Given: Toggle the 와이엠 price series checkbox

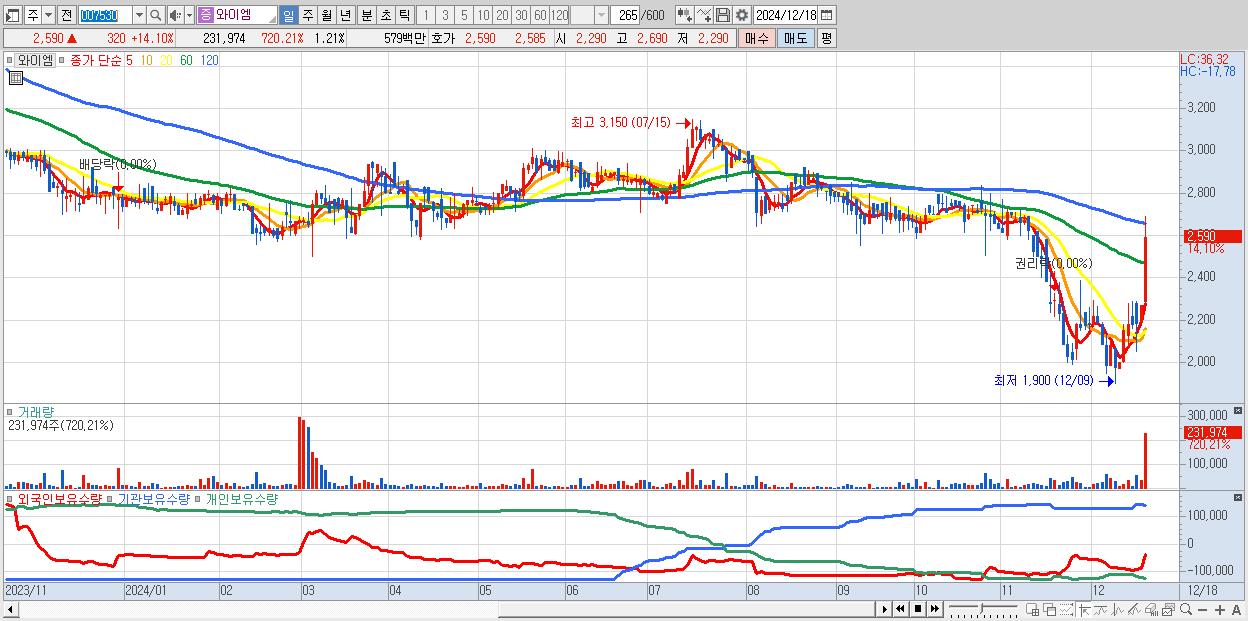Looking at the screenshot, I should (x=11, y=60).
